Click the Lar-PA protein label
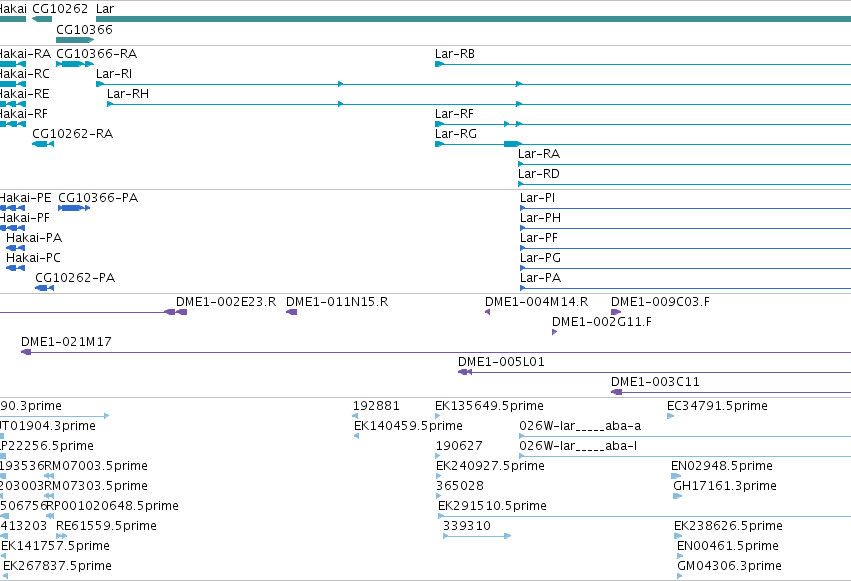Viewport: 851px width, 581px height. 541,278
